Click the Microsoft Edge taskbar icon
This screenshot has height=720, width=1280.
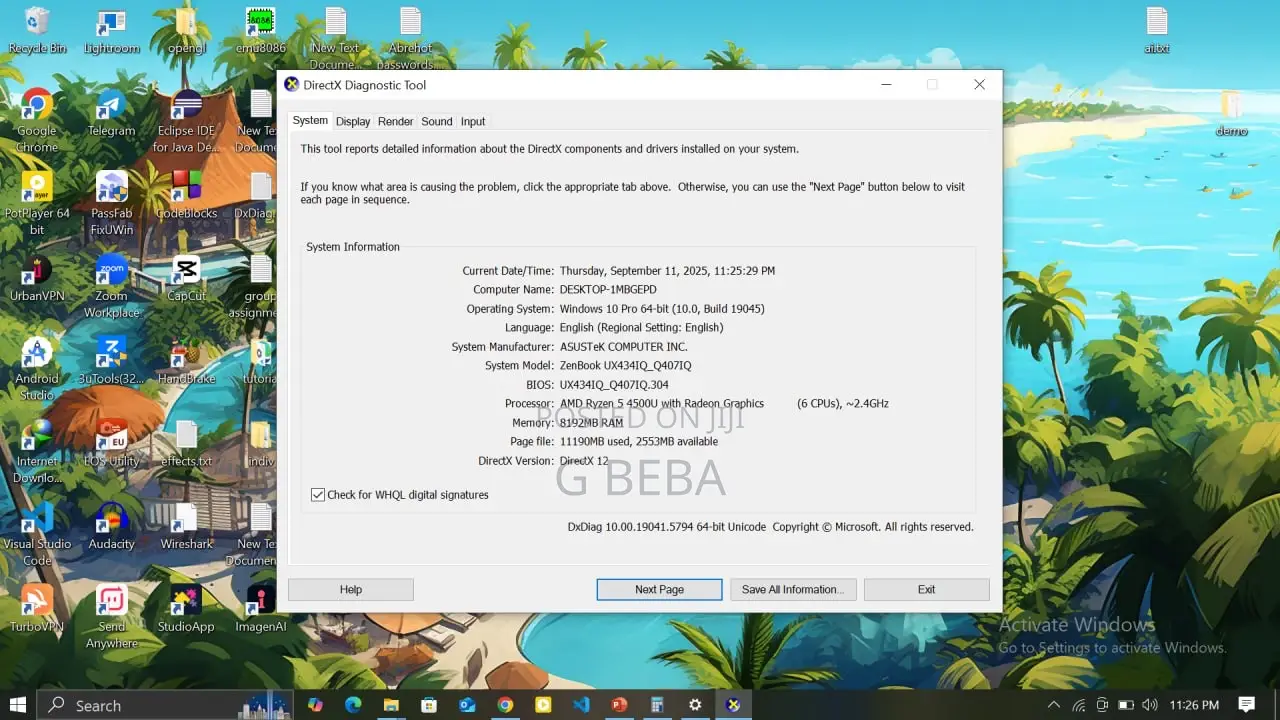(x=353, y=705)
